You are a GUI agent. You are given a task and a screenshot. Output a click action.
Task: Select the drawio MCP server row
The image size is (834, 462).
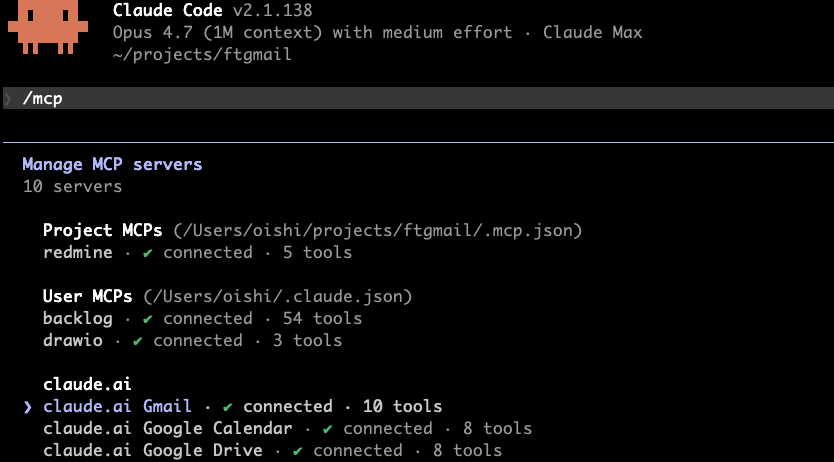[x=193, y=340]
